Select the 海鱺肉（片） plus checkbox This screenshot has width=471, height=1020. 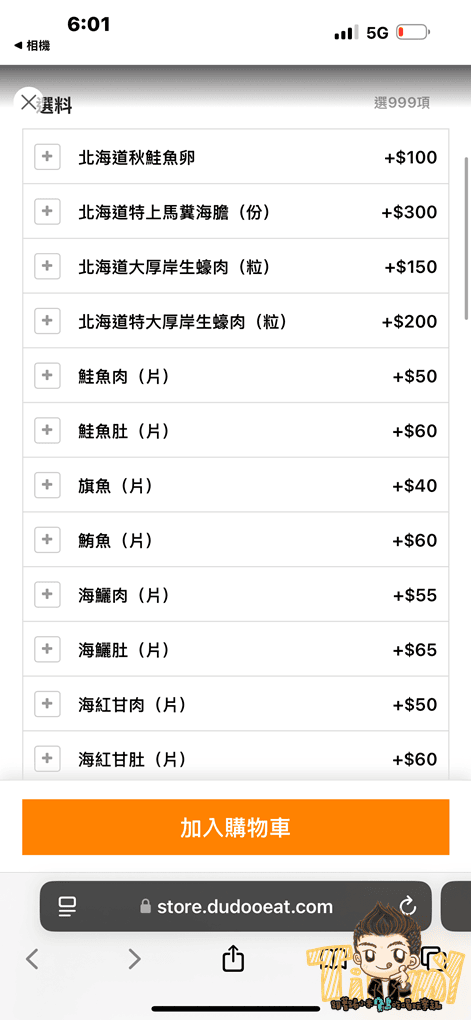pyautogui.click(x=47, y=594)
